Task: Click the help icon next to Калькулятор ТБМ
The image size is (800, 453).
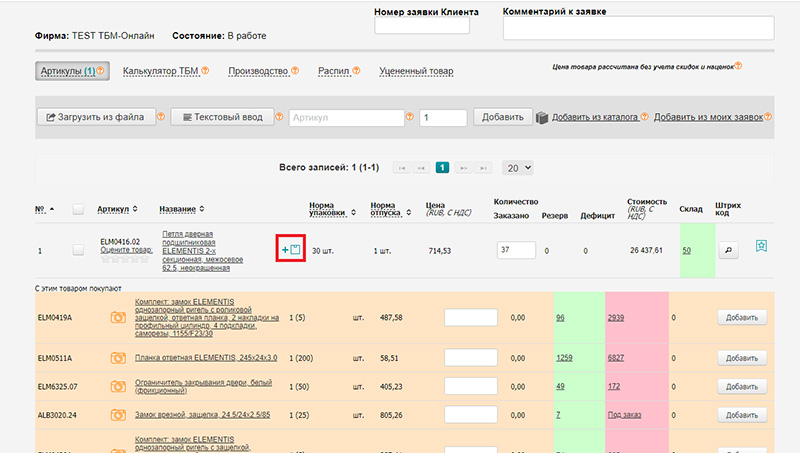Action: tap(205, 71)
